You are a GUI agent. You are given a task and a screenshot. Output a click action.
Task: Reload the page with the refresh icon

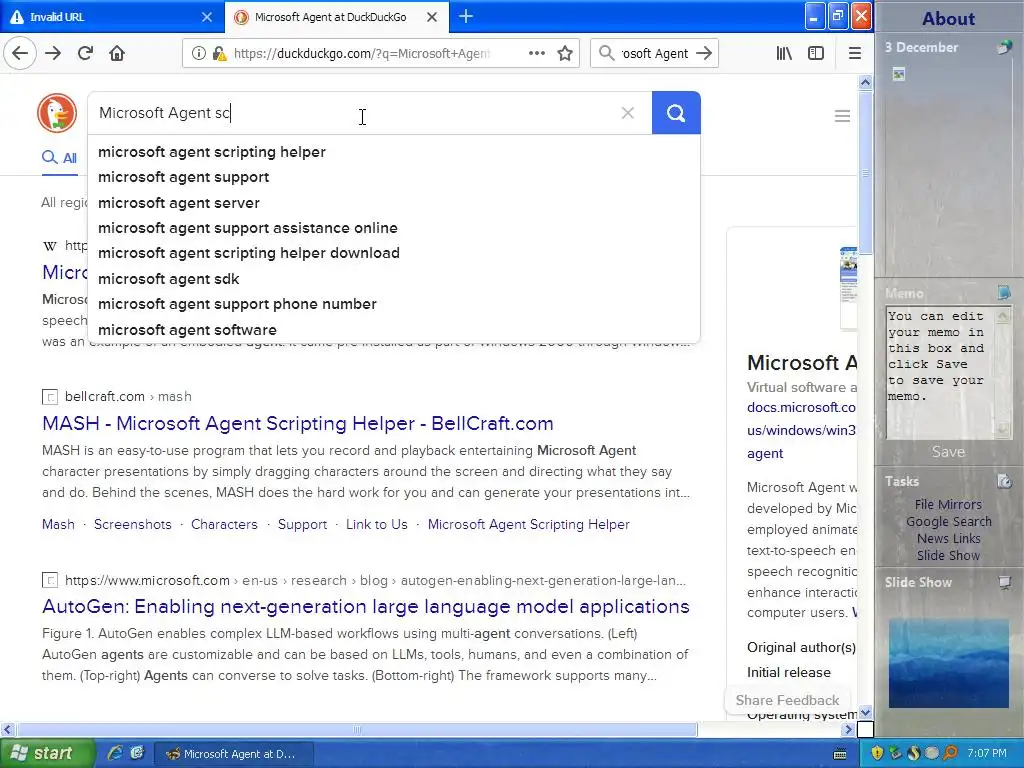(x=85, y=53)
